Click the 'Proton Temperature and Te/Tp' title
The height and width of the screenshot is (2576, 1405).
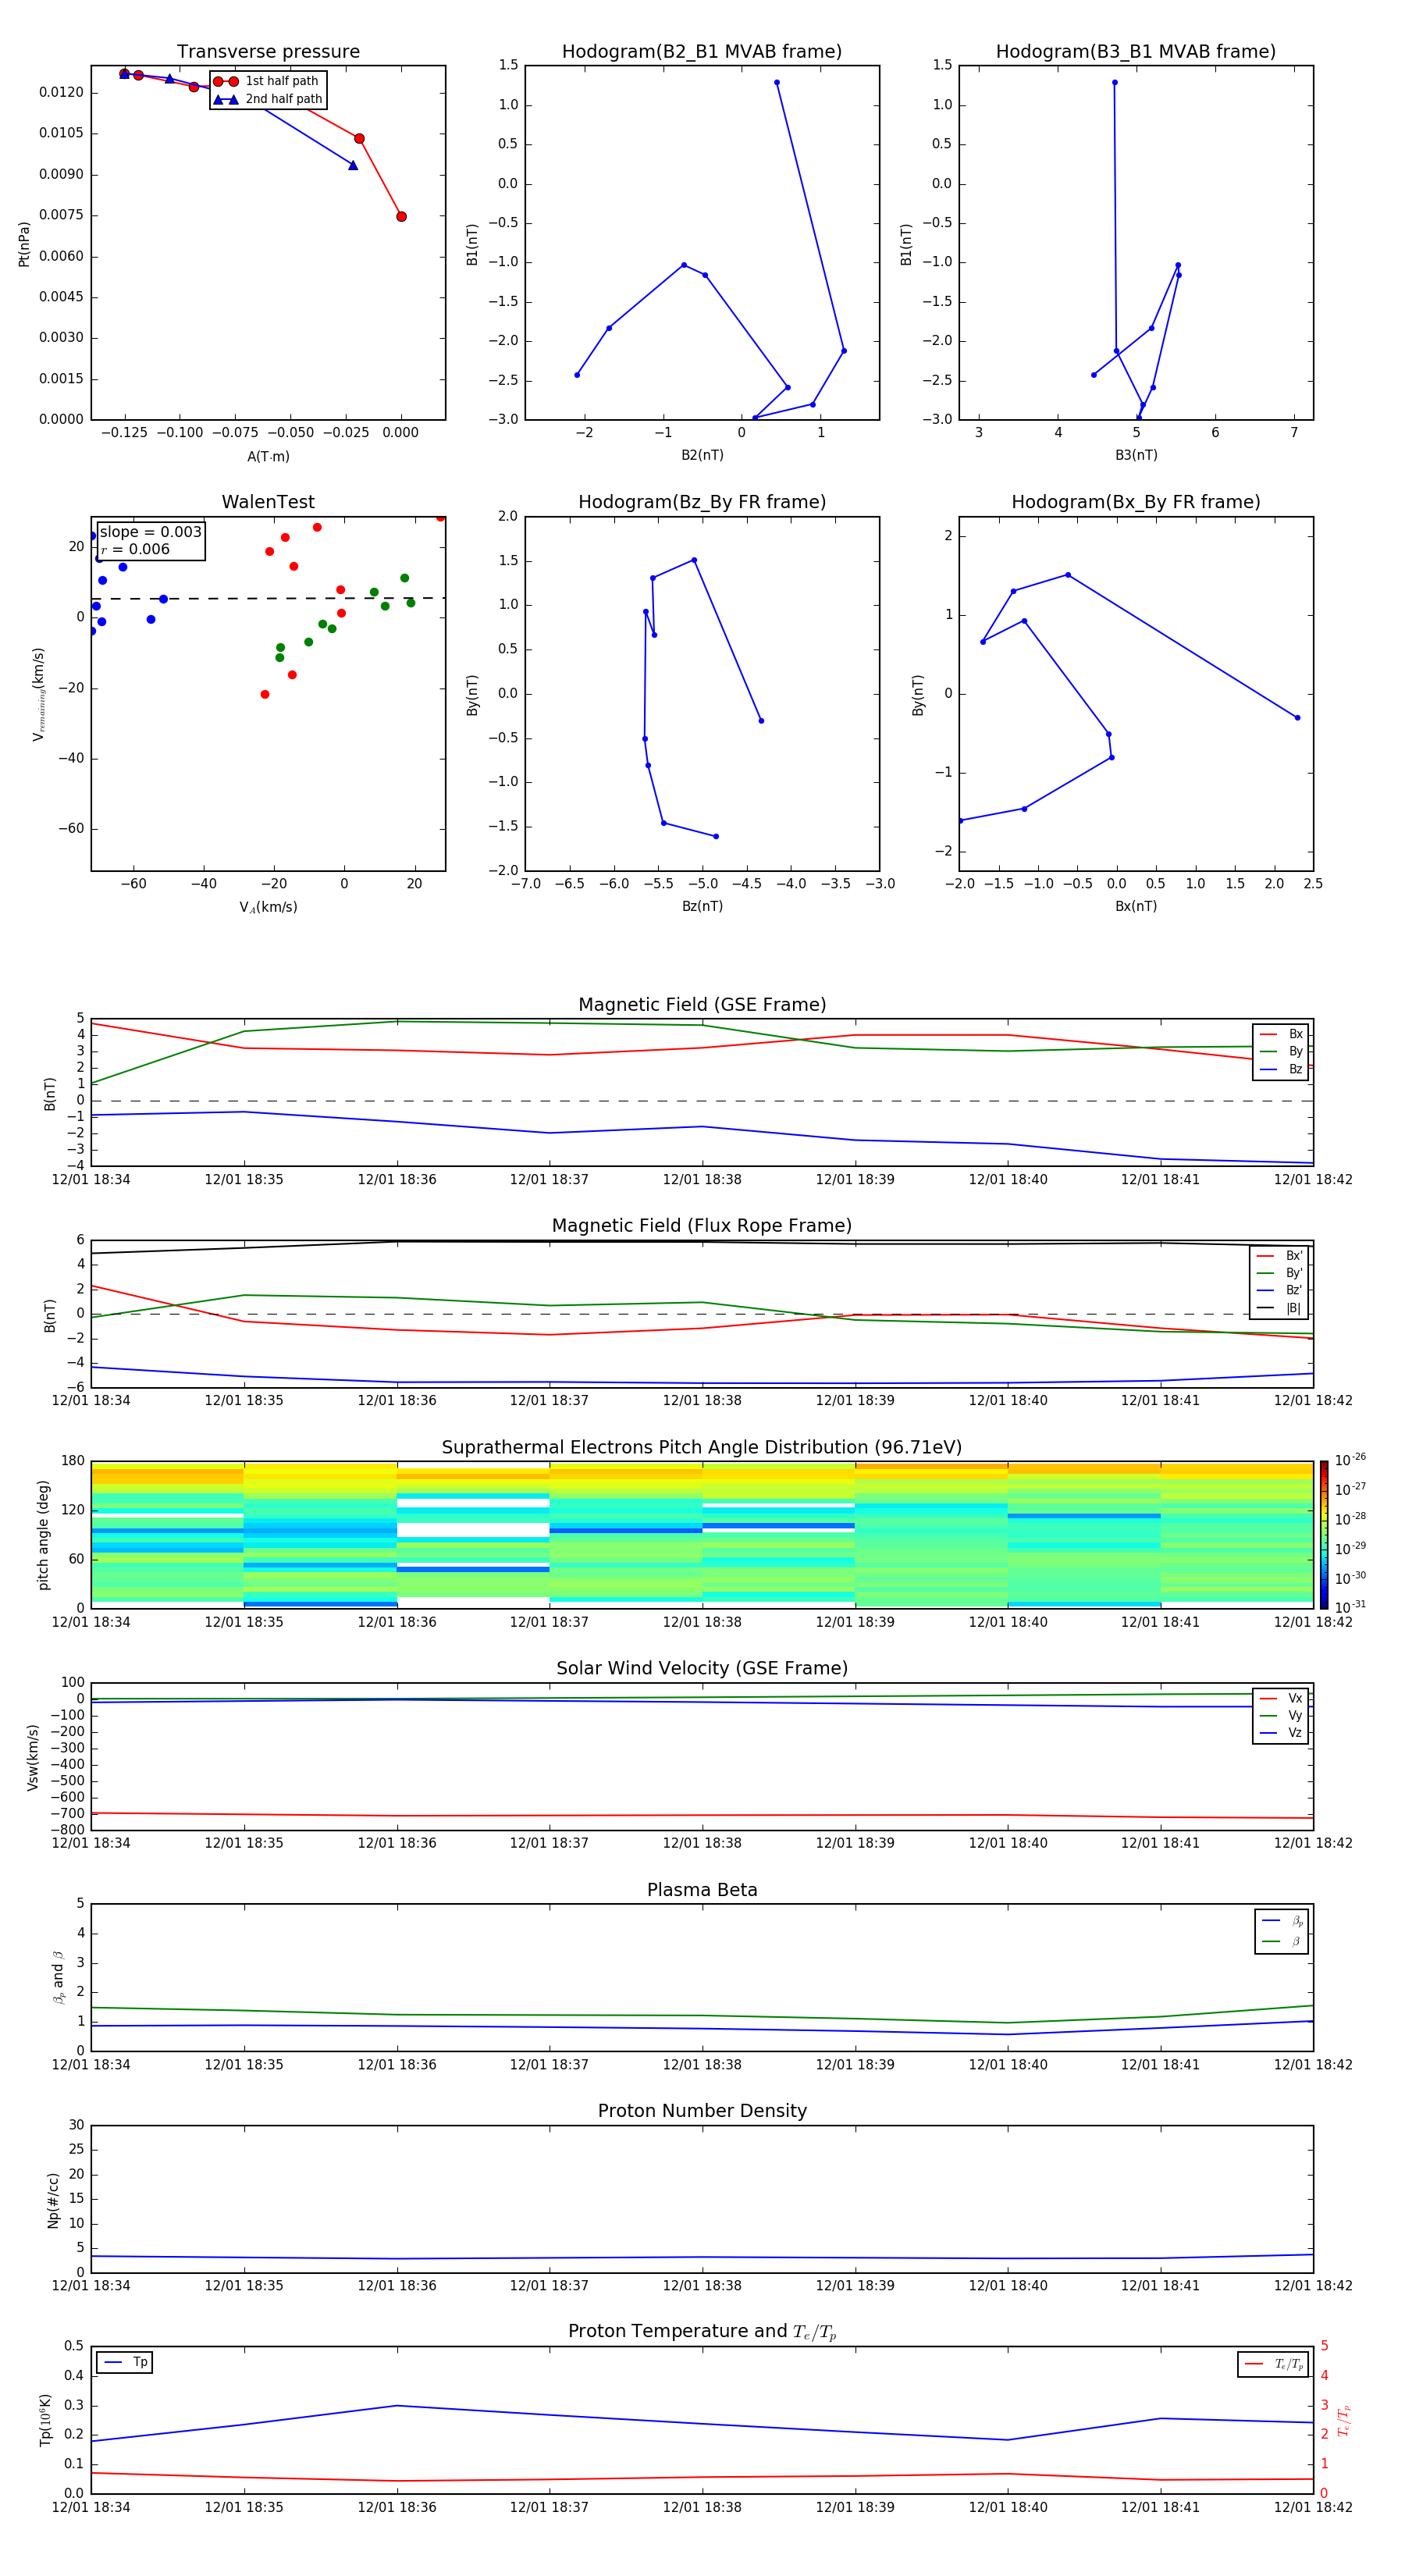(702, 2331)
